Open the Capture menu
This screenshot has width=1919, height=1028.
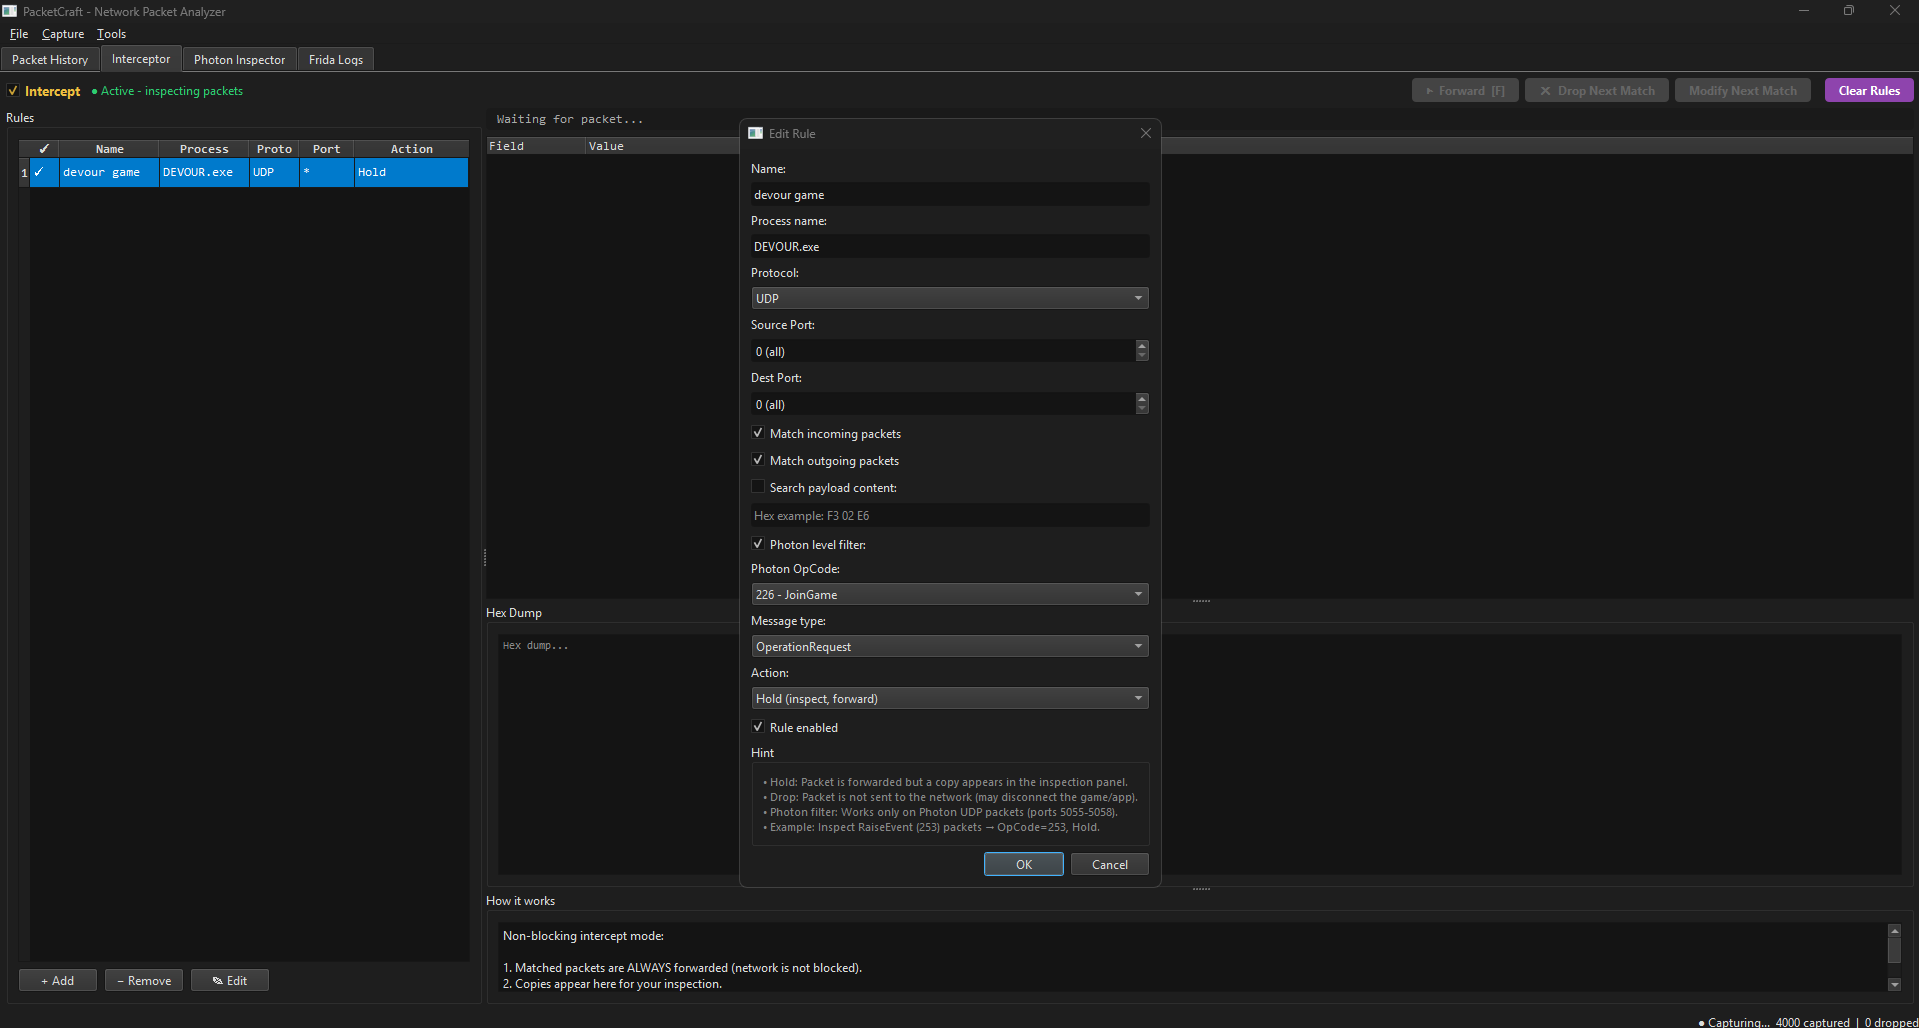(63, 34)
